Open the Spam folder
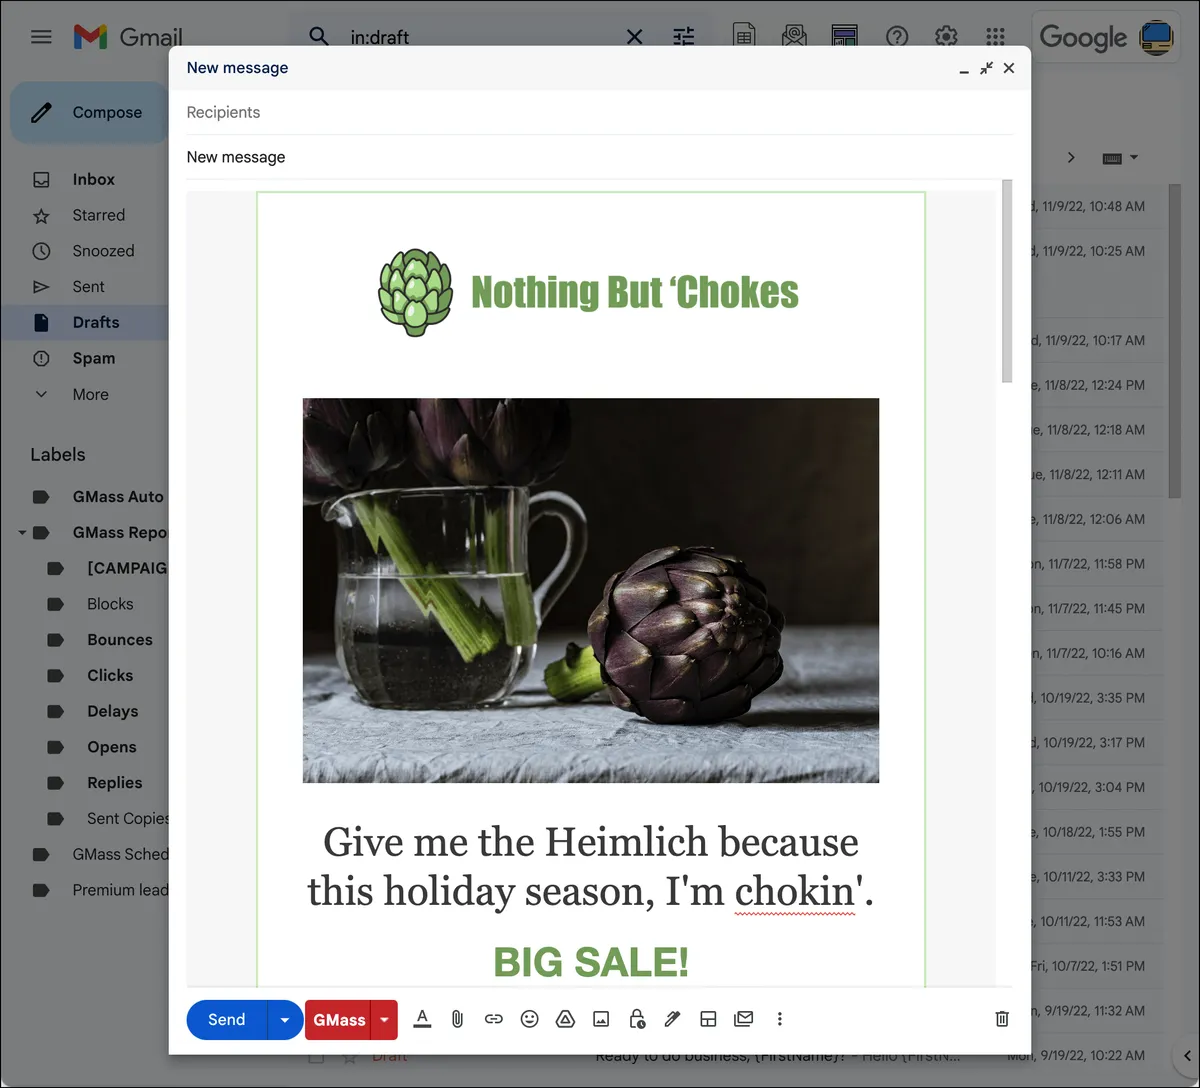Viewport: 1200px width, 1088px height. 93,358
